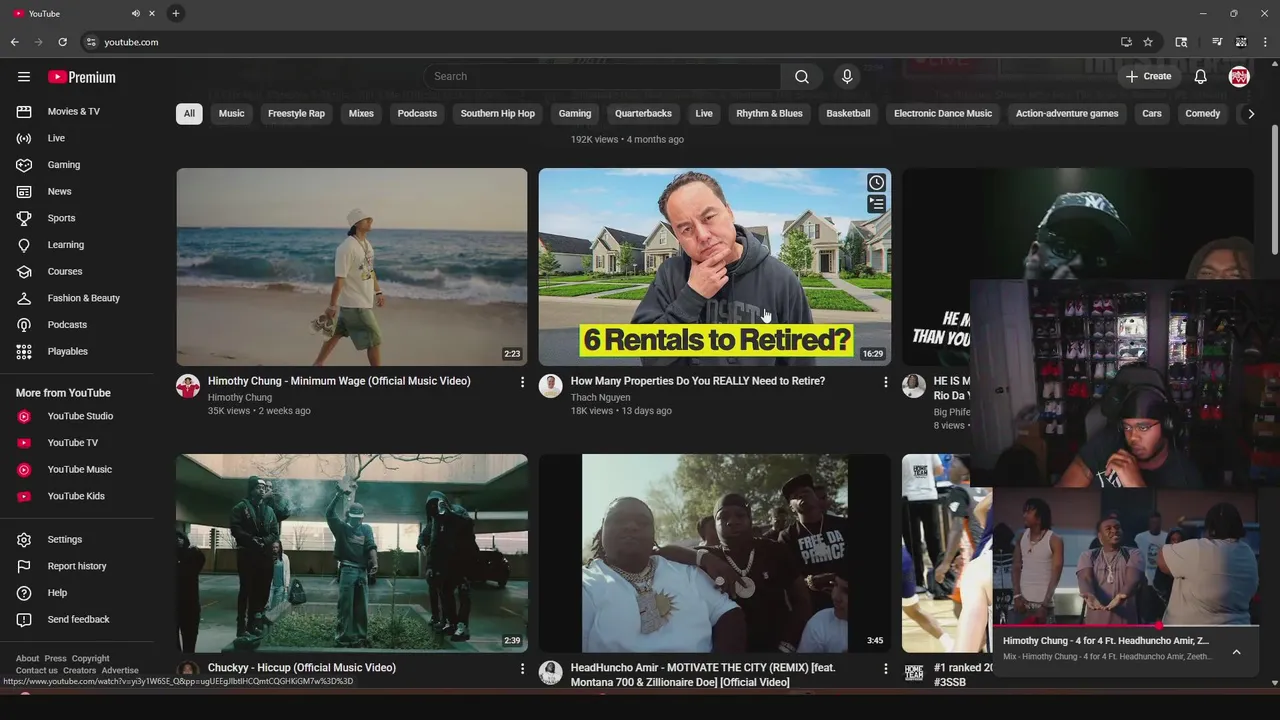Open the notifications bell

point(1200,77)
